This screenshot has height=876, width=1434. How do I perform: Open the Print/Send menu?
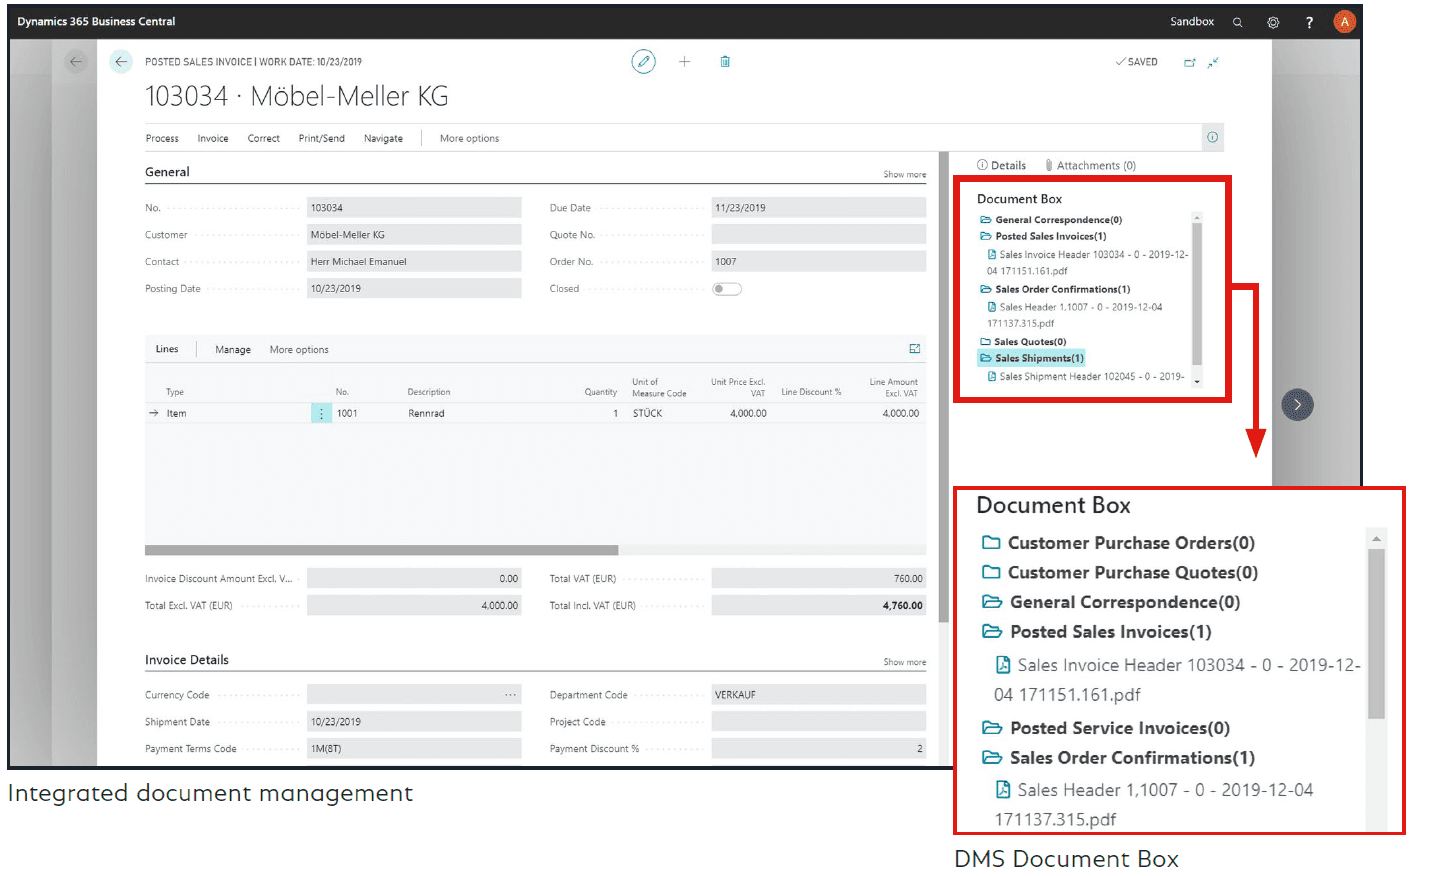[322, 139]
